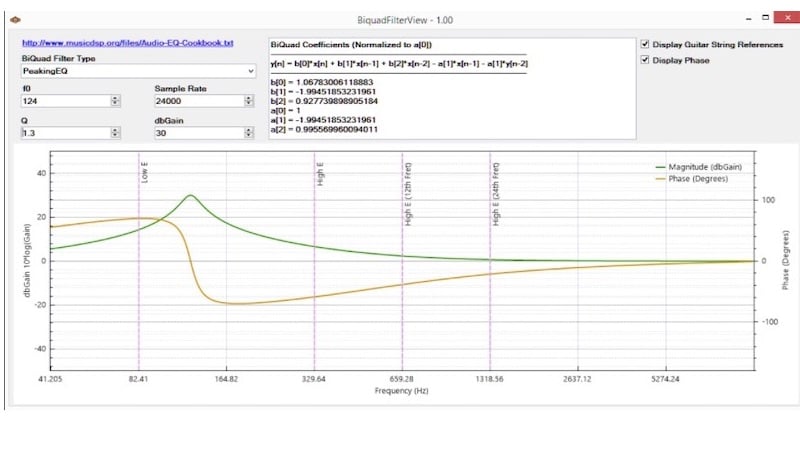
Task: Click the dbGain field showing 30
Action: click(x=199, y=133)
